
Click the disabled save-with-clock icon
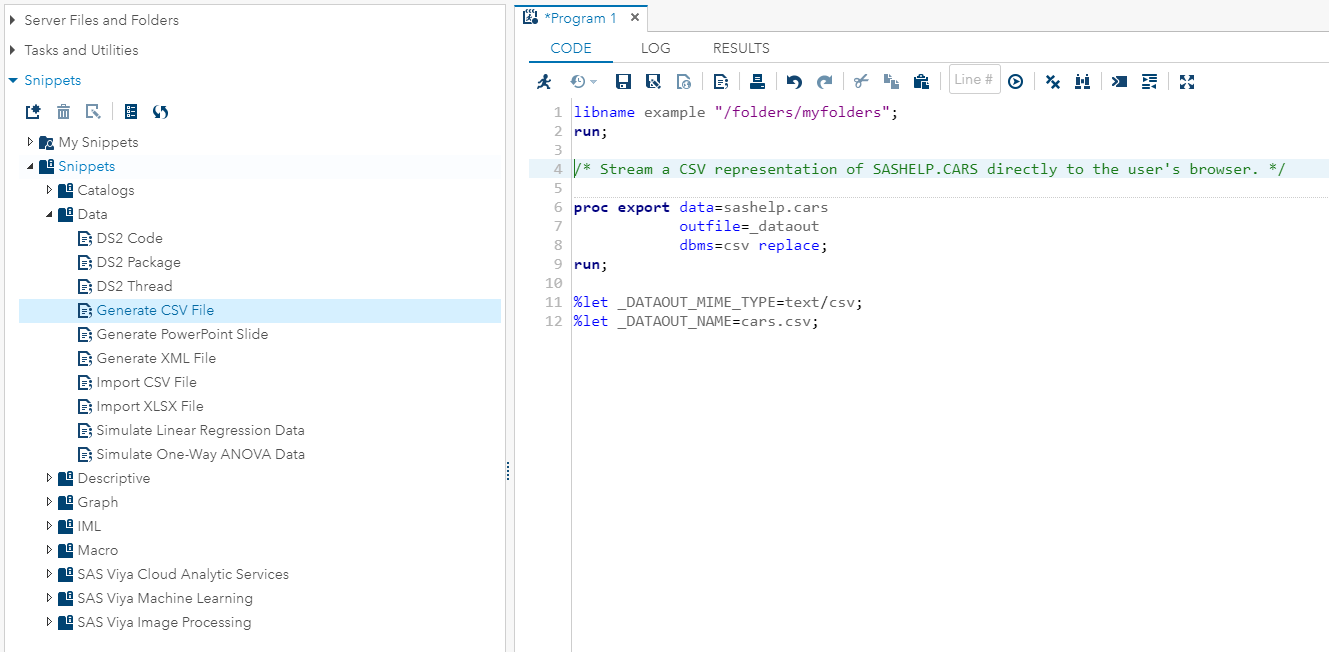point(684,82)
